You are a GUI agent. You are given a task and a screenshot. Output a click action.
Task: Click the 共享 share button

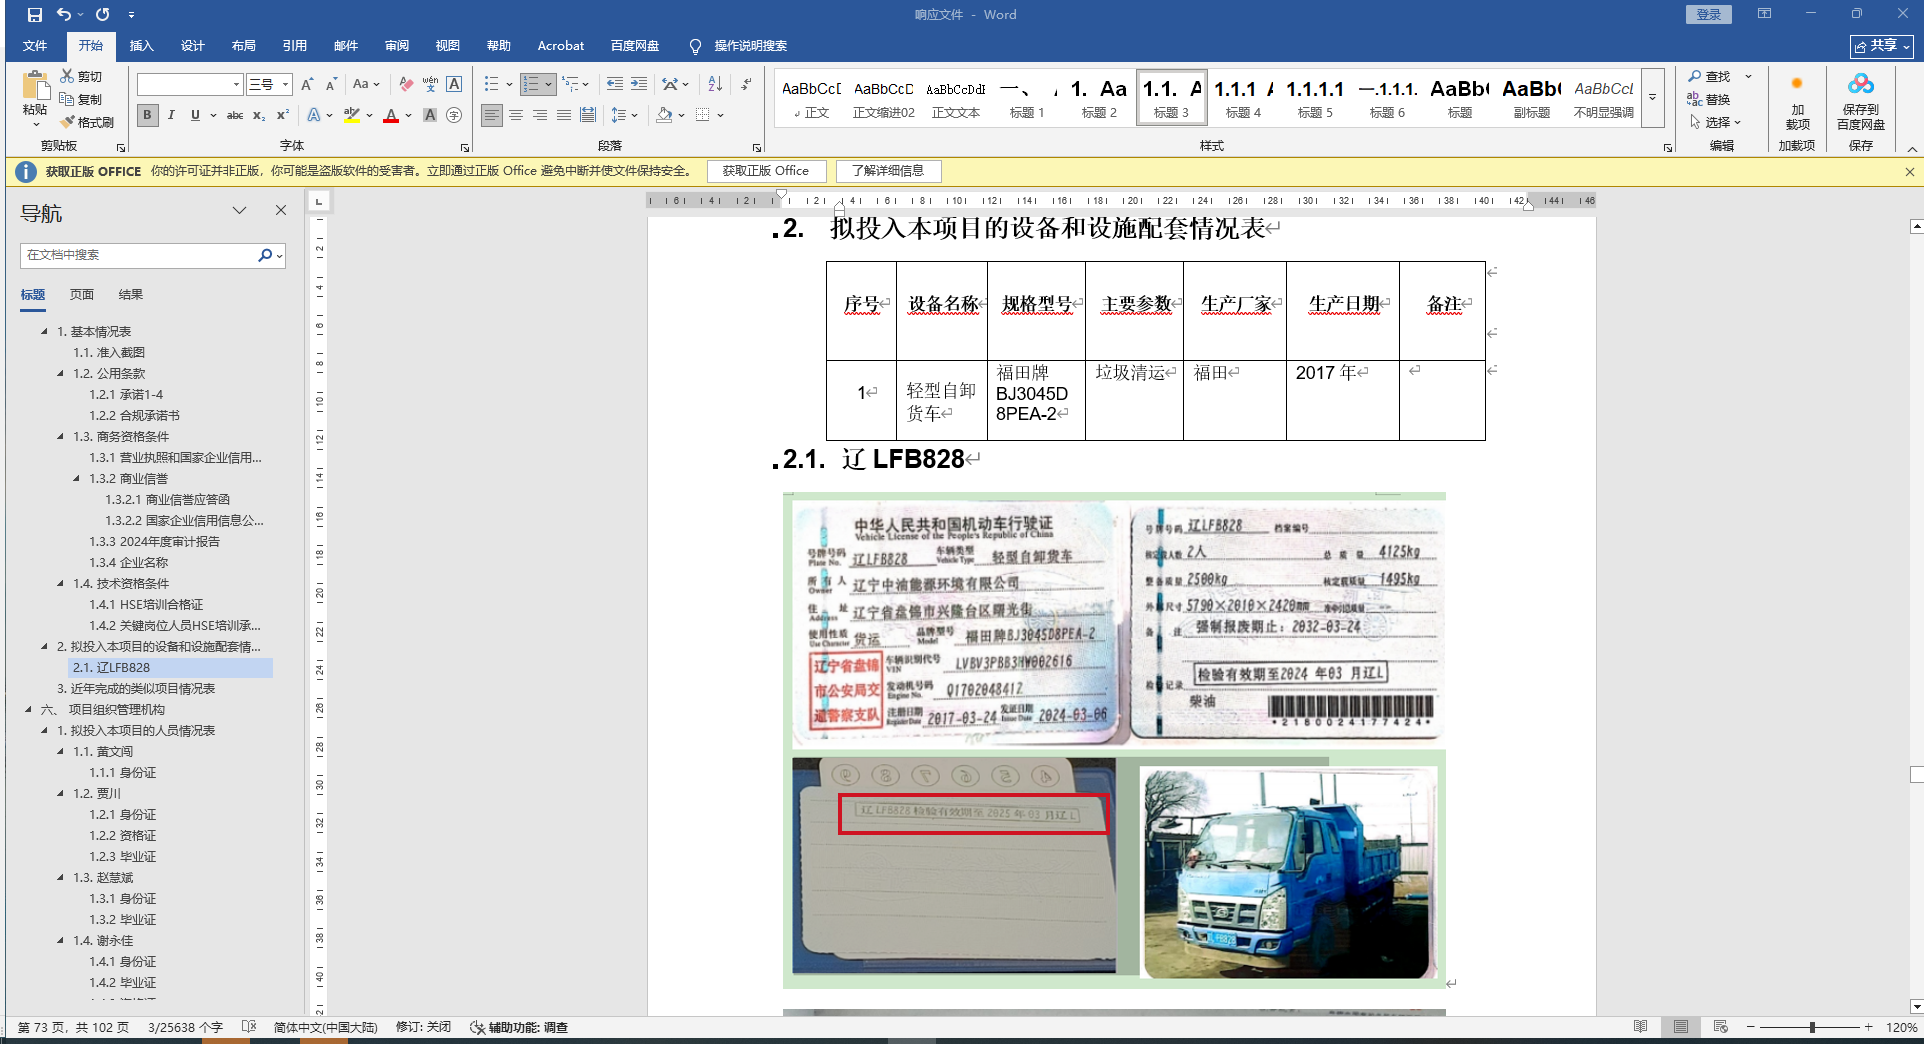click(x=1881, y=46)
